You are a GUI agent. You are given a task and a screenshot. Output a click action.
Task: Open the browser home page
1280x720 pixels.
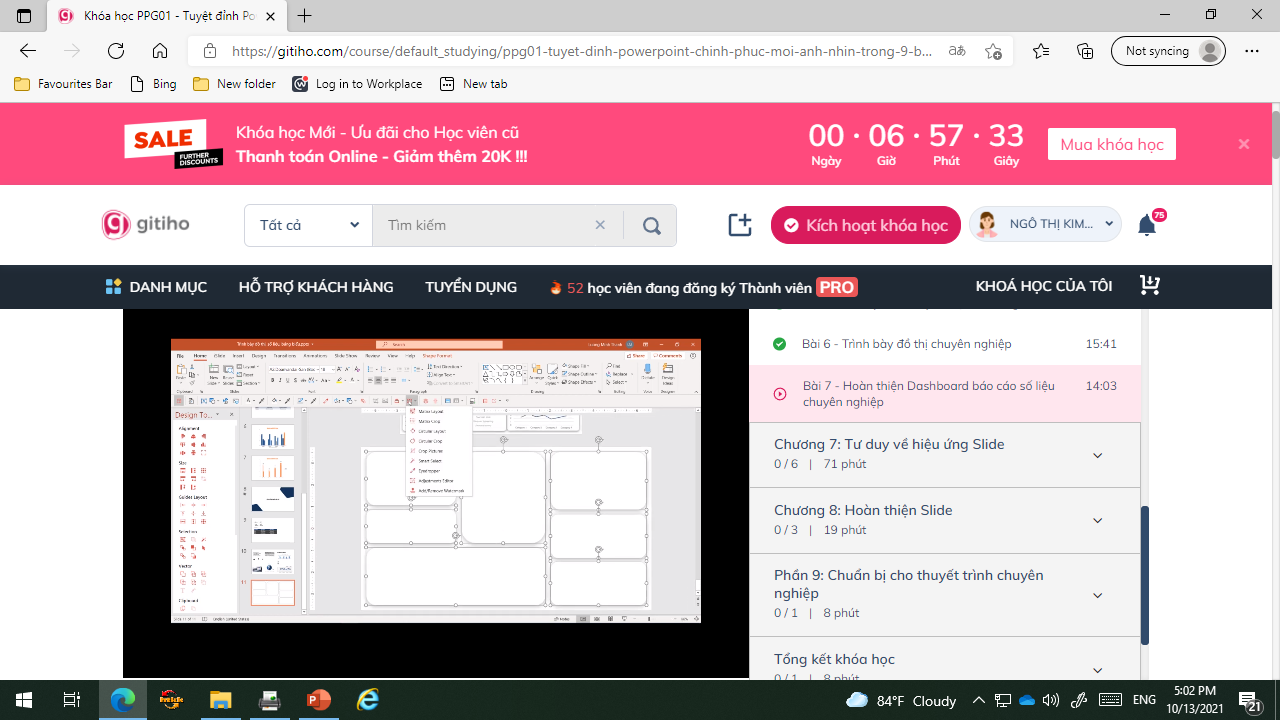(x=160, y=51)
